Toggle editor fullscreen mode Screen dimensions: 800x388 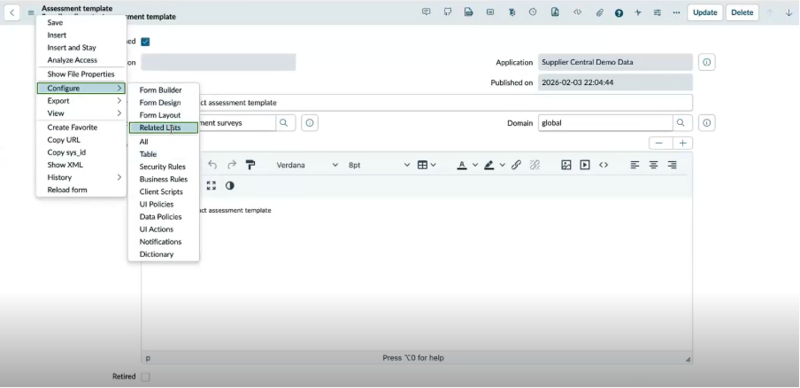pos(211,185)
